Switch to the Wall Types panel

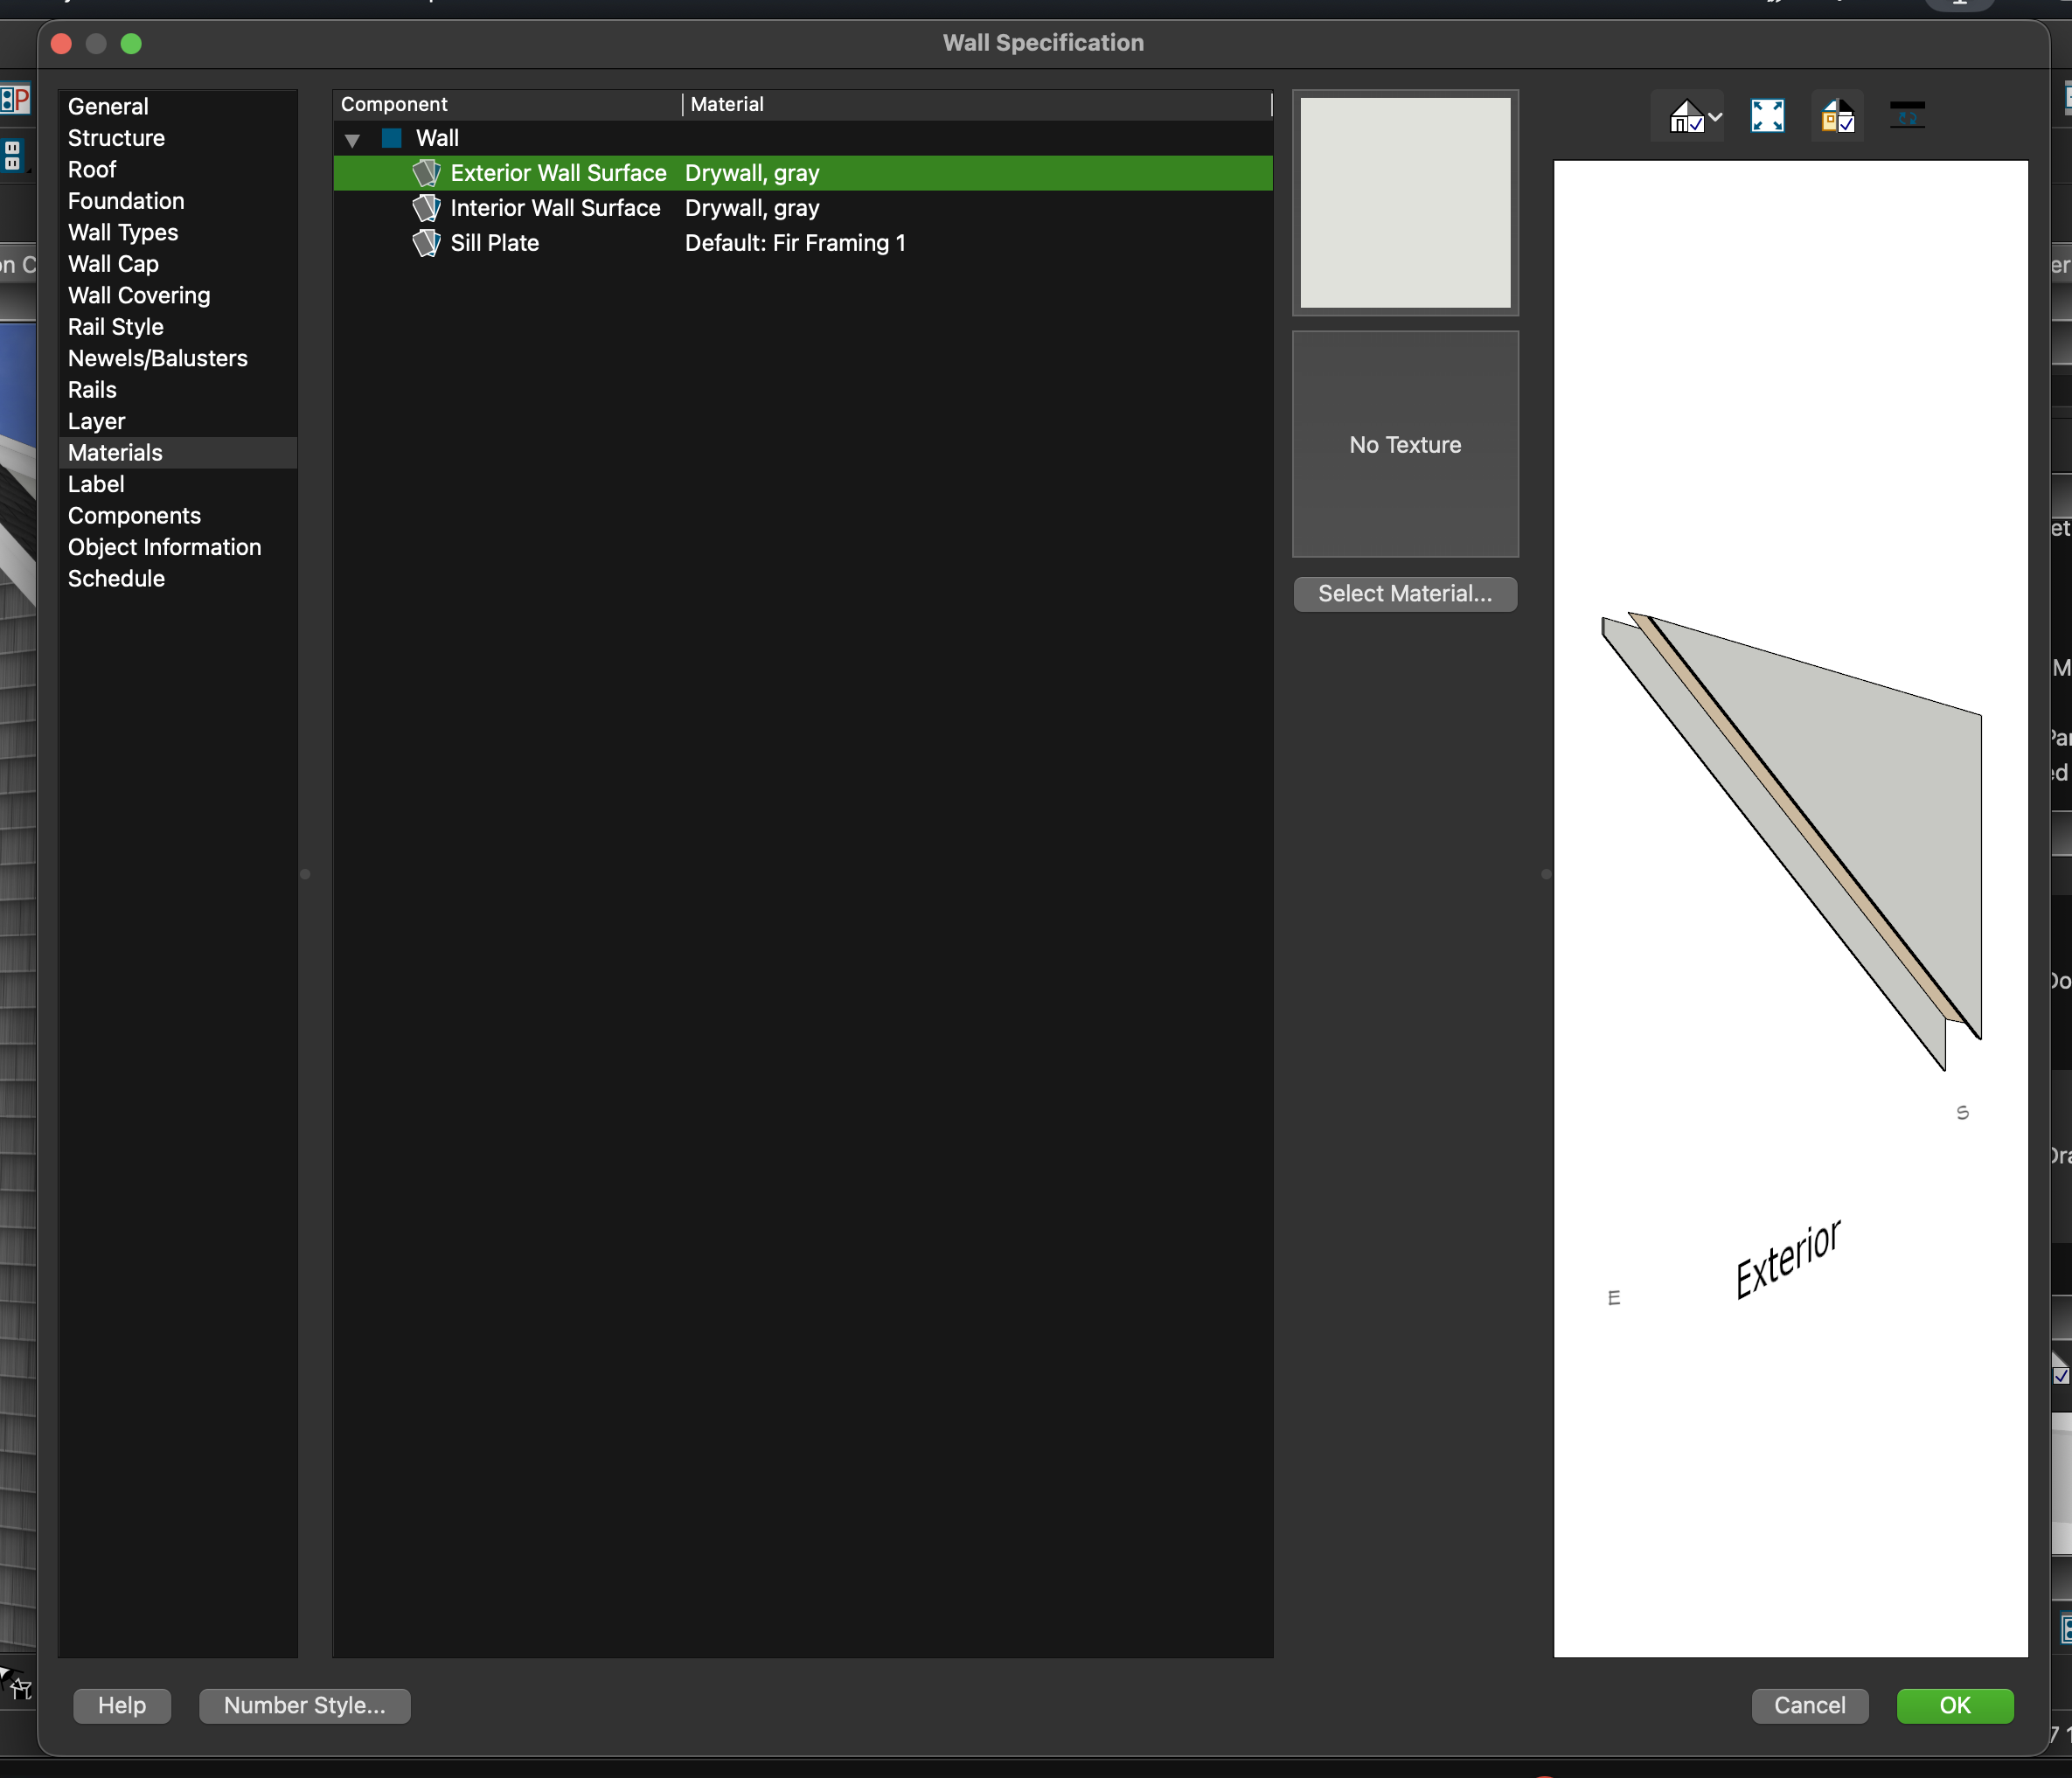point(123,232)
